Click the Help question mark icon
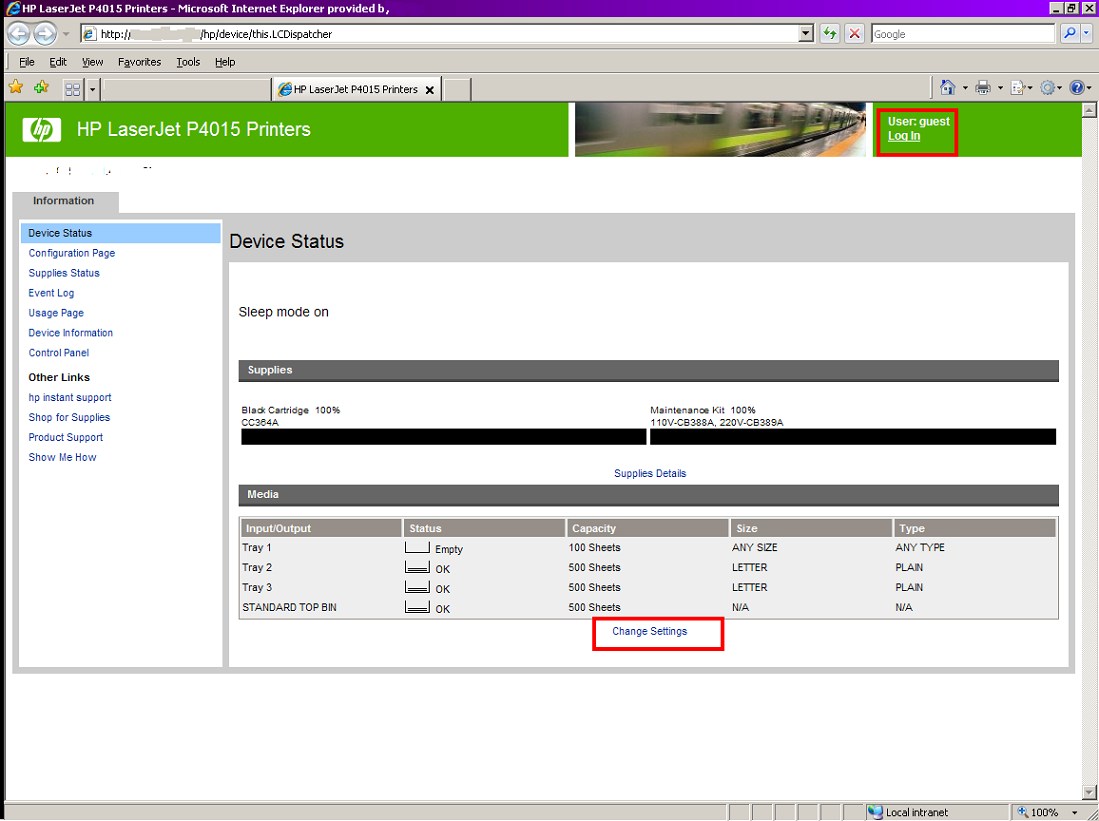The height and width of the screenshot is (821, 1099). (x=1077, y=88)
